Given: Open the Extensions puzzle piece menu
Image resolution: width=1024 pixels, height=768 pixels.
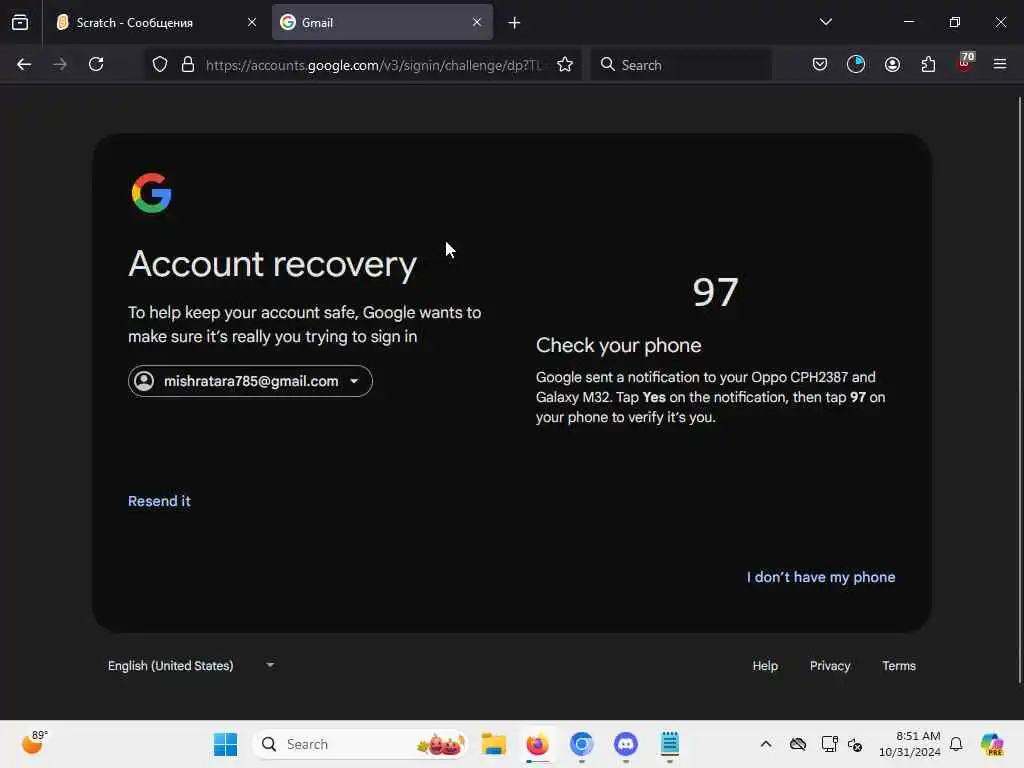Looking at the screenshot, I should 928,64.
